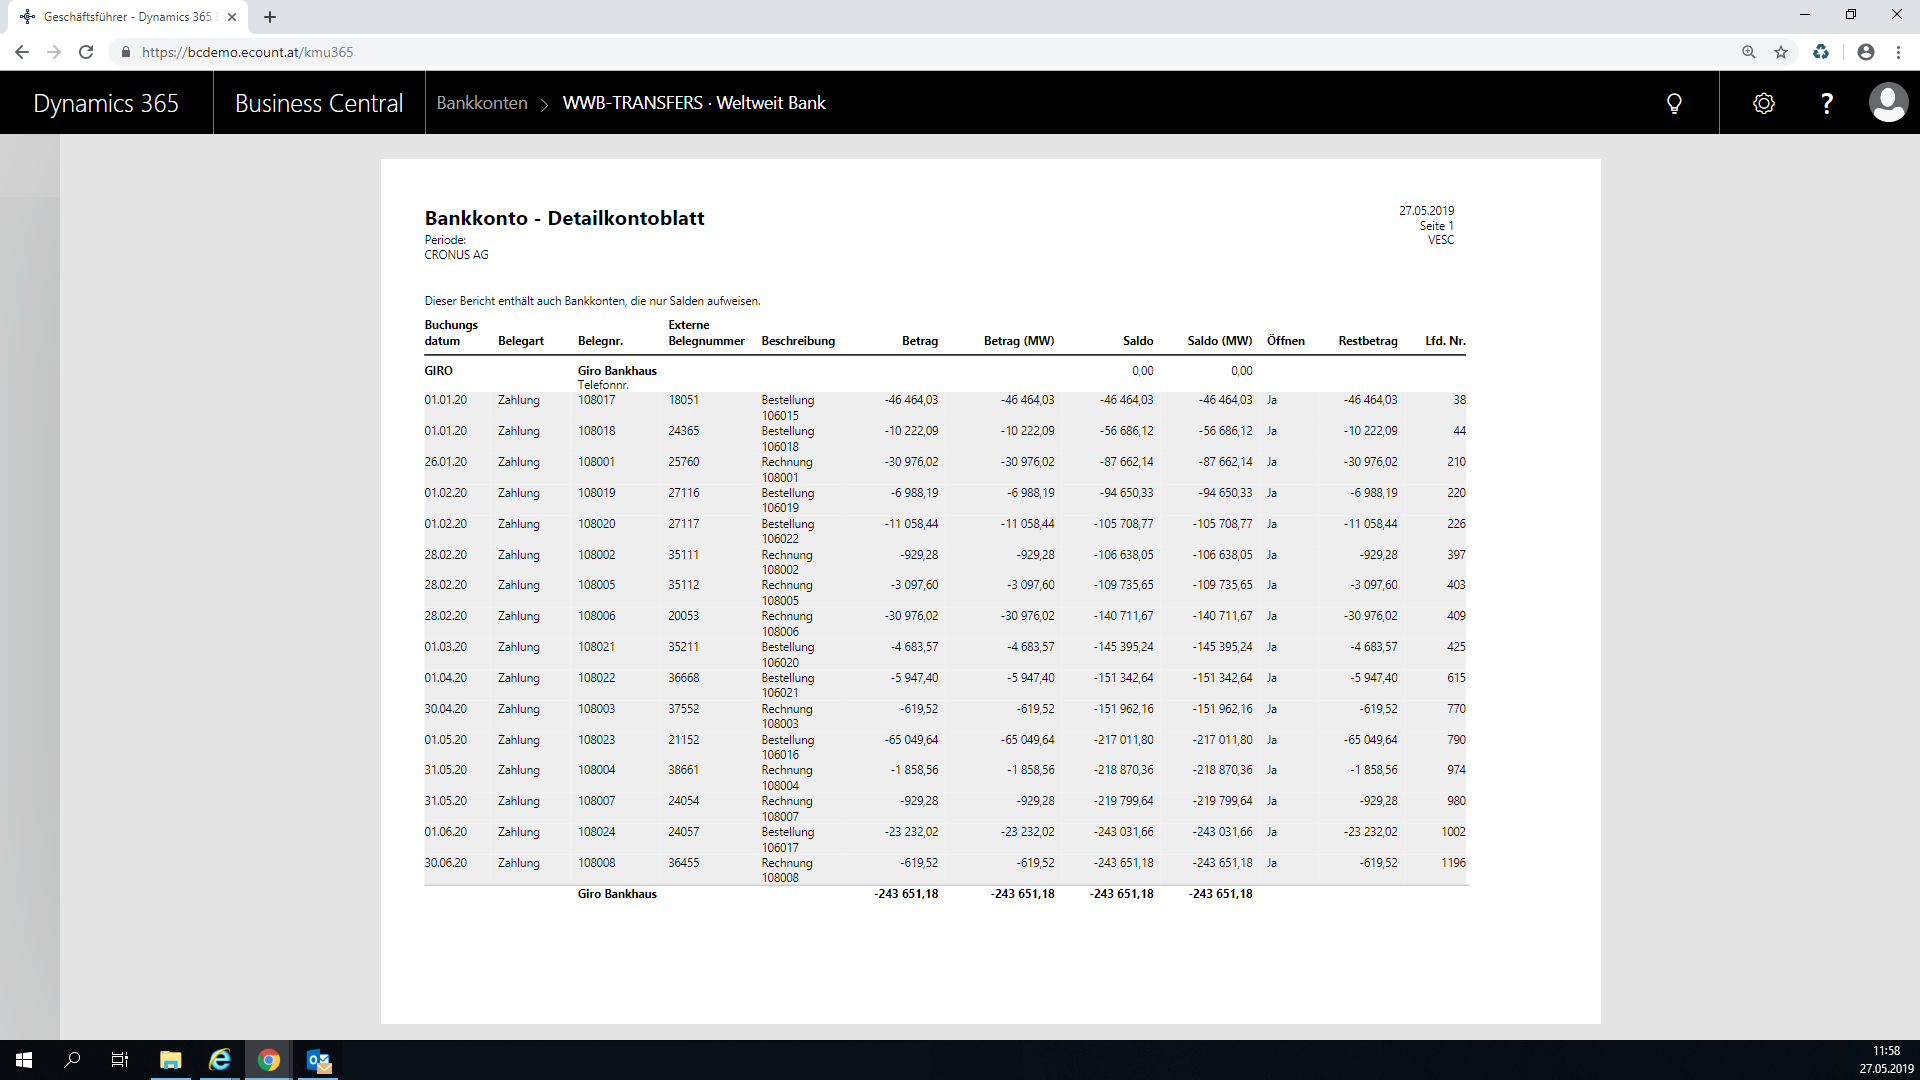Image resolution: width=1920 pixels, height=1080 pixels.
Task: Click Belegnr. 108003
Action: tap(597, 709)
